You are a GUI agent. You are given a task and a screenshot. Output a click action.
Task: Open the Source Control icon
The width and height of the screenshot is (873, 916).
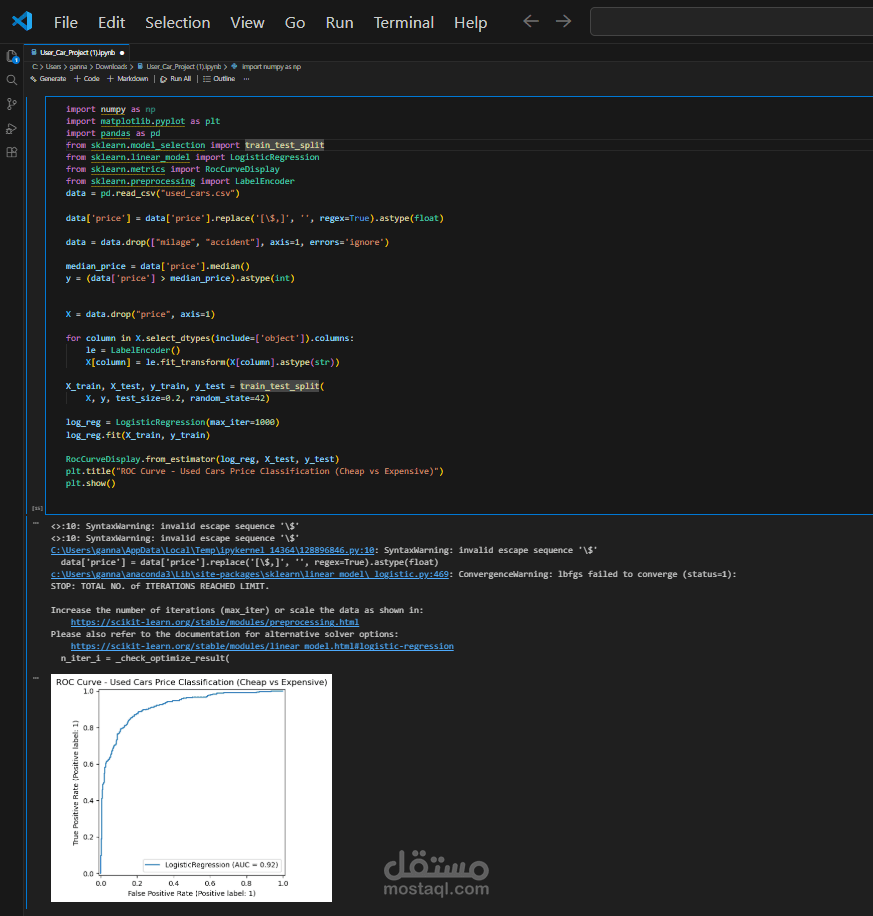[x=11, y=103]
